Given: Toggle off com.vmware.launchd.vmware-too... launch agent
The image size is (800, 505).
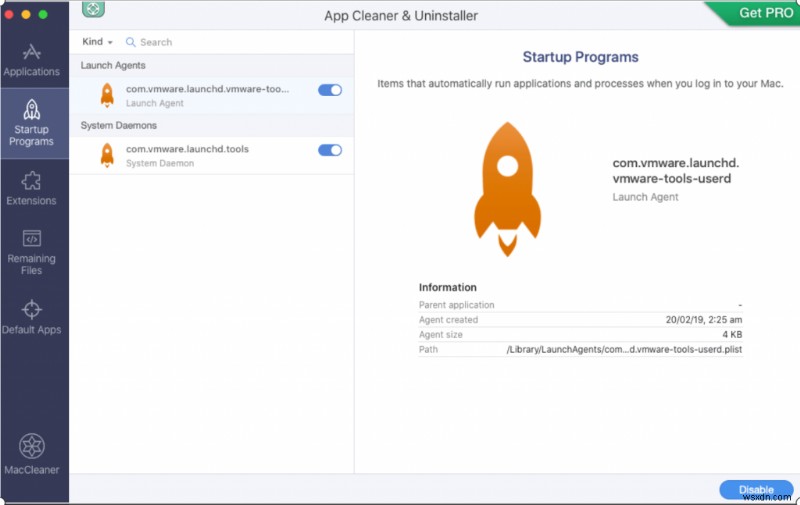Looking at the screenshot, I should click(x=330, y=90).
